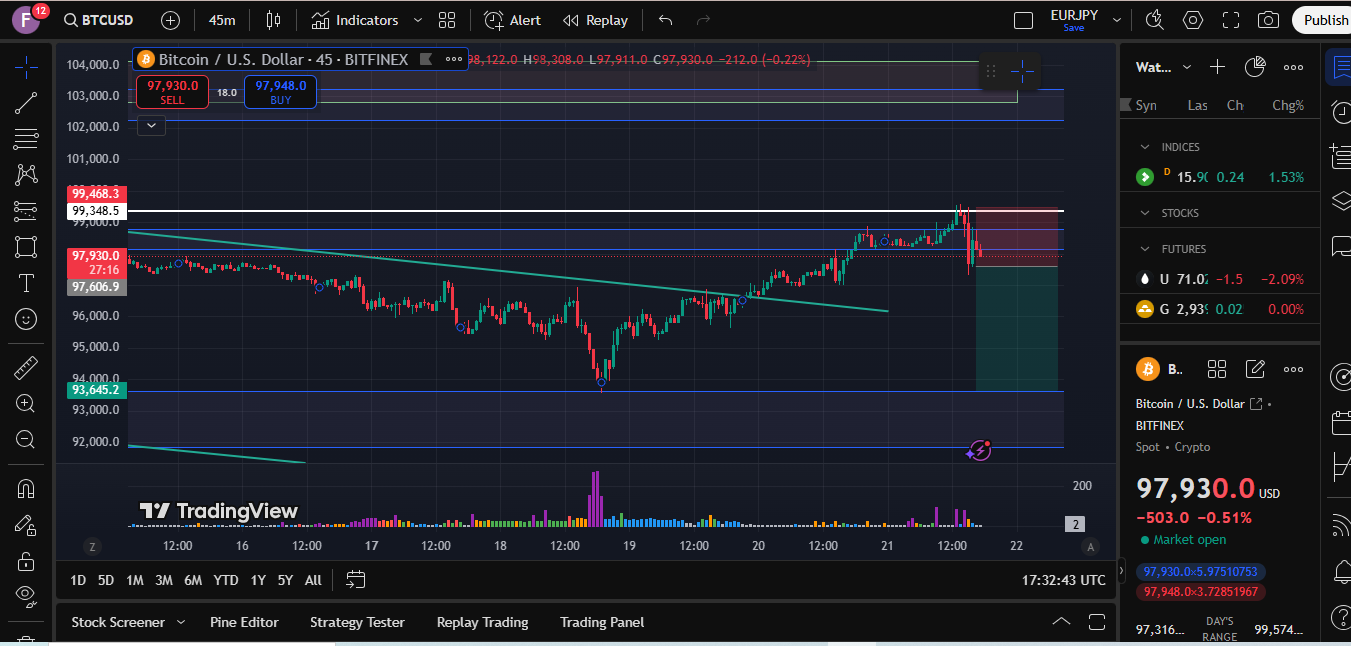Open the forecasting and measurement tools
This screenshot has height=646, width=1351.
pyautogui.click(x=26, y=211)
